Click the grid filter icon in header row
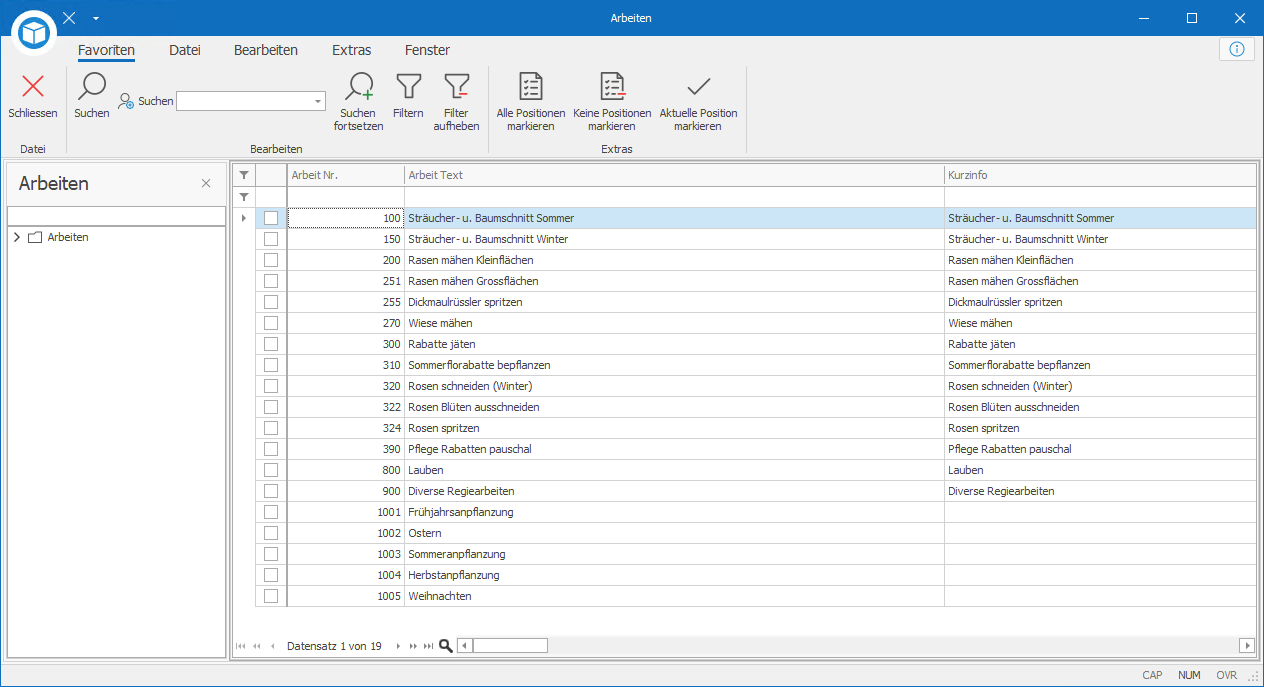Screen dimensions: 1264x687 244,175
